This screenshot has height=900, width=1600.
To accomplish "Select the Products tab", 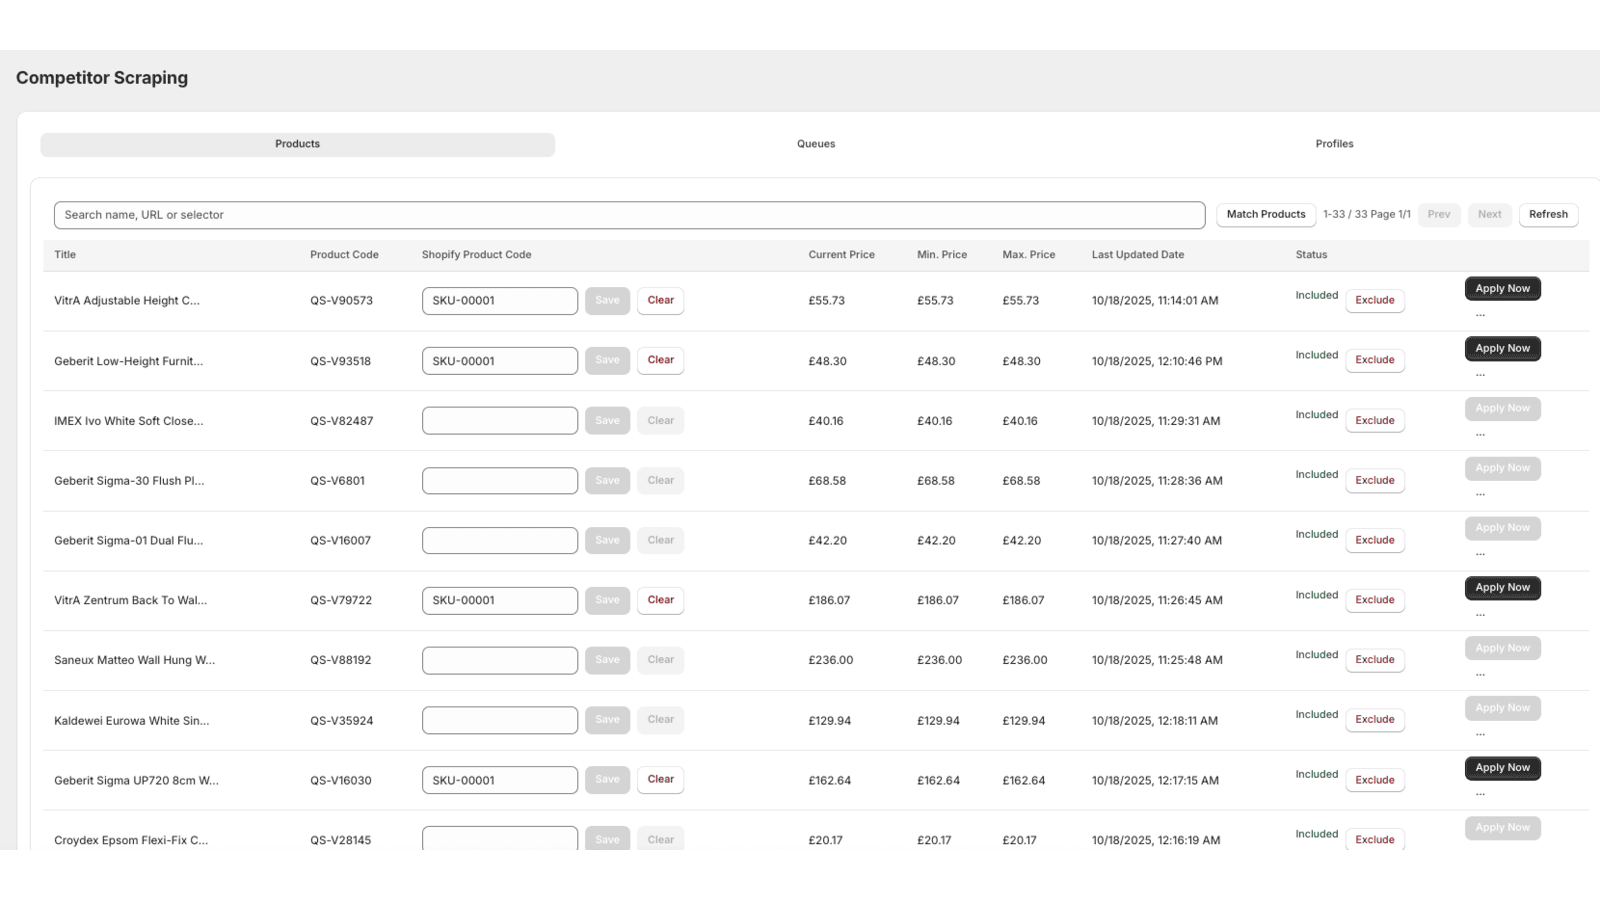I will (297, 143).
